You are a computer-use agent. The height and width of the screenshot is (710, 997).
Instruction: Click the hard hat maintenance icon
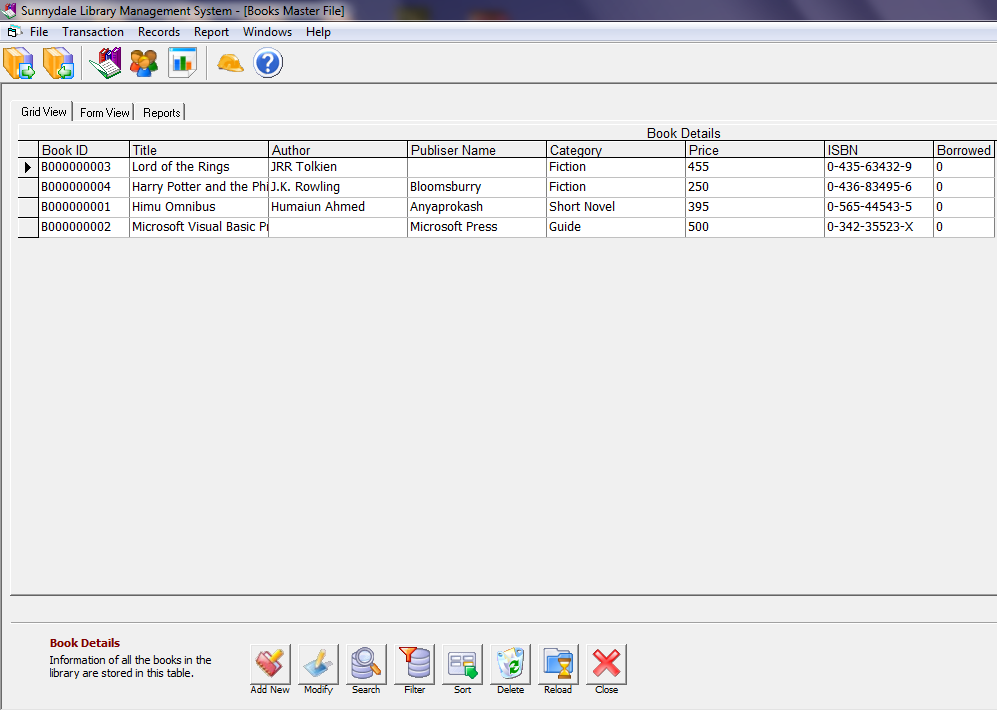pos(229,62)
